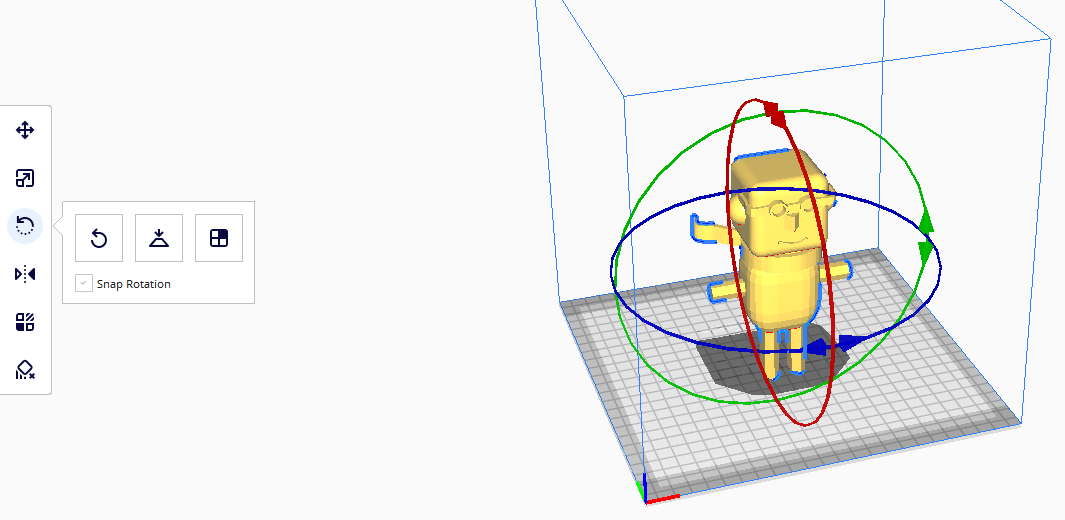This screenshot has height=520, width=1065.
Task: Select the Move tool in sidebar
Action: pyautogui.click(x=25, y=130)
